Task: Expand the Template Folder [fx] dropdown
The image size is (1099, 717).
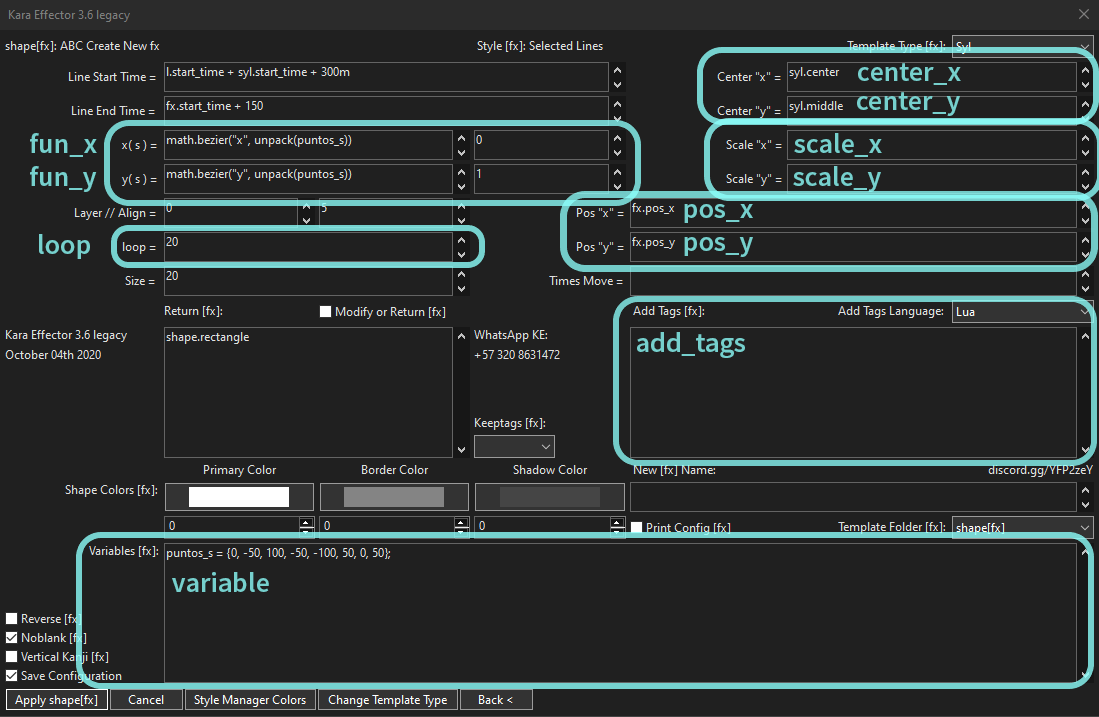Action: [1022, 527]
